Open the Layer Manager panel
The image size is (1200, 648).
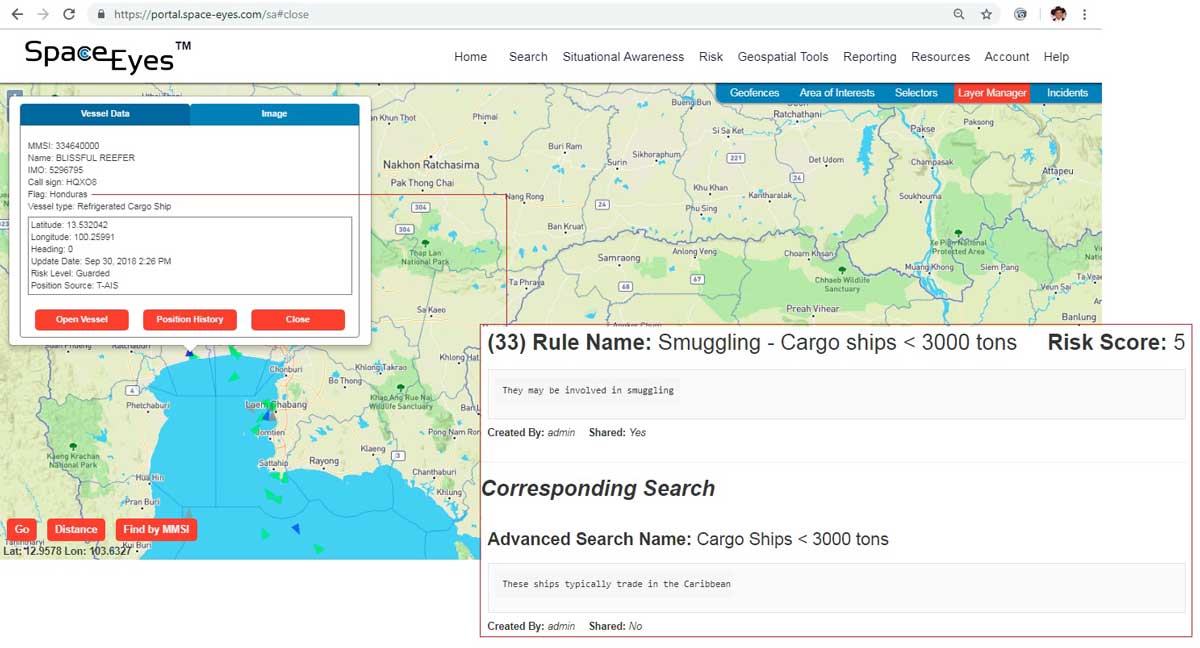pos(991,93)
